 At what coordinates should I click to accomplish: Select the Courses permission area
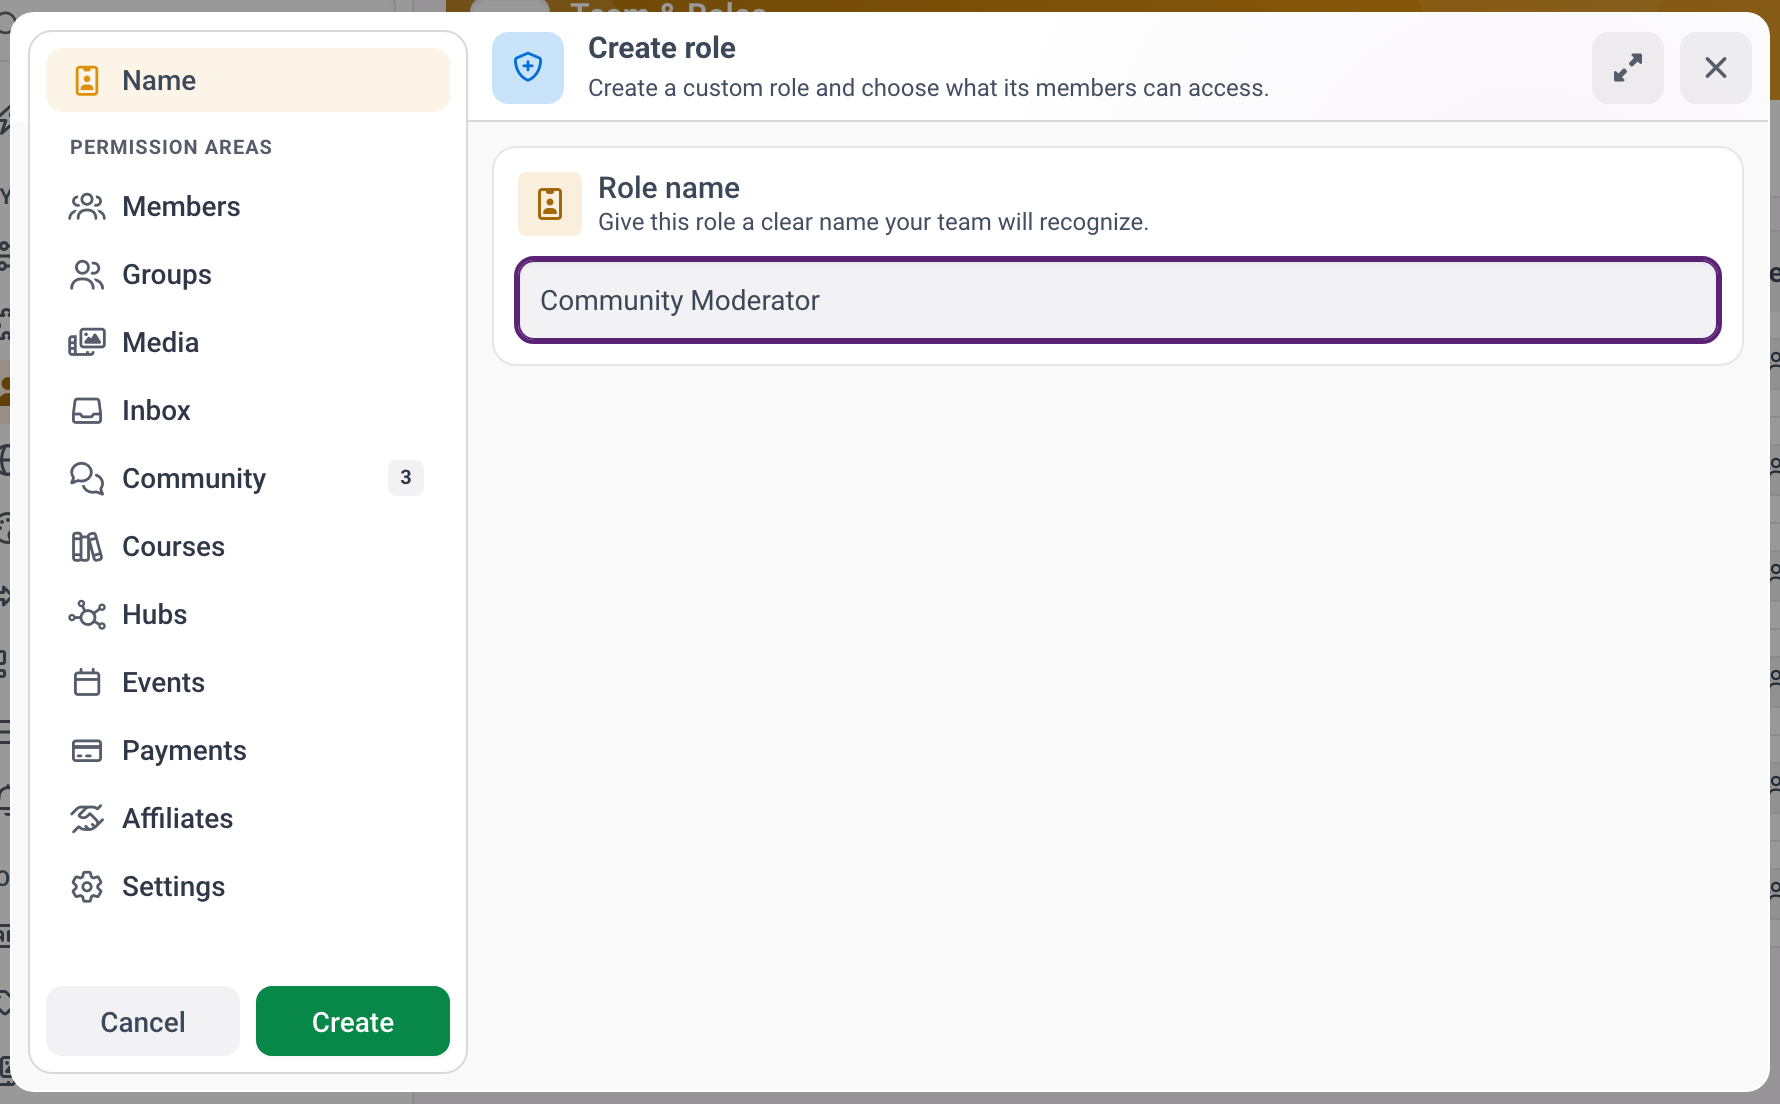click(x=248, y=547)
